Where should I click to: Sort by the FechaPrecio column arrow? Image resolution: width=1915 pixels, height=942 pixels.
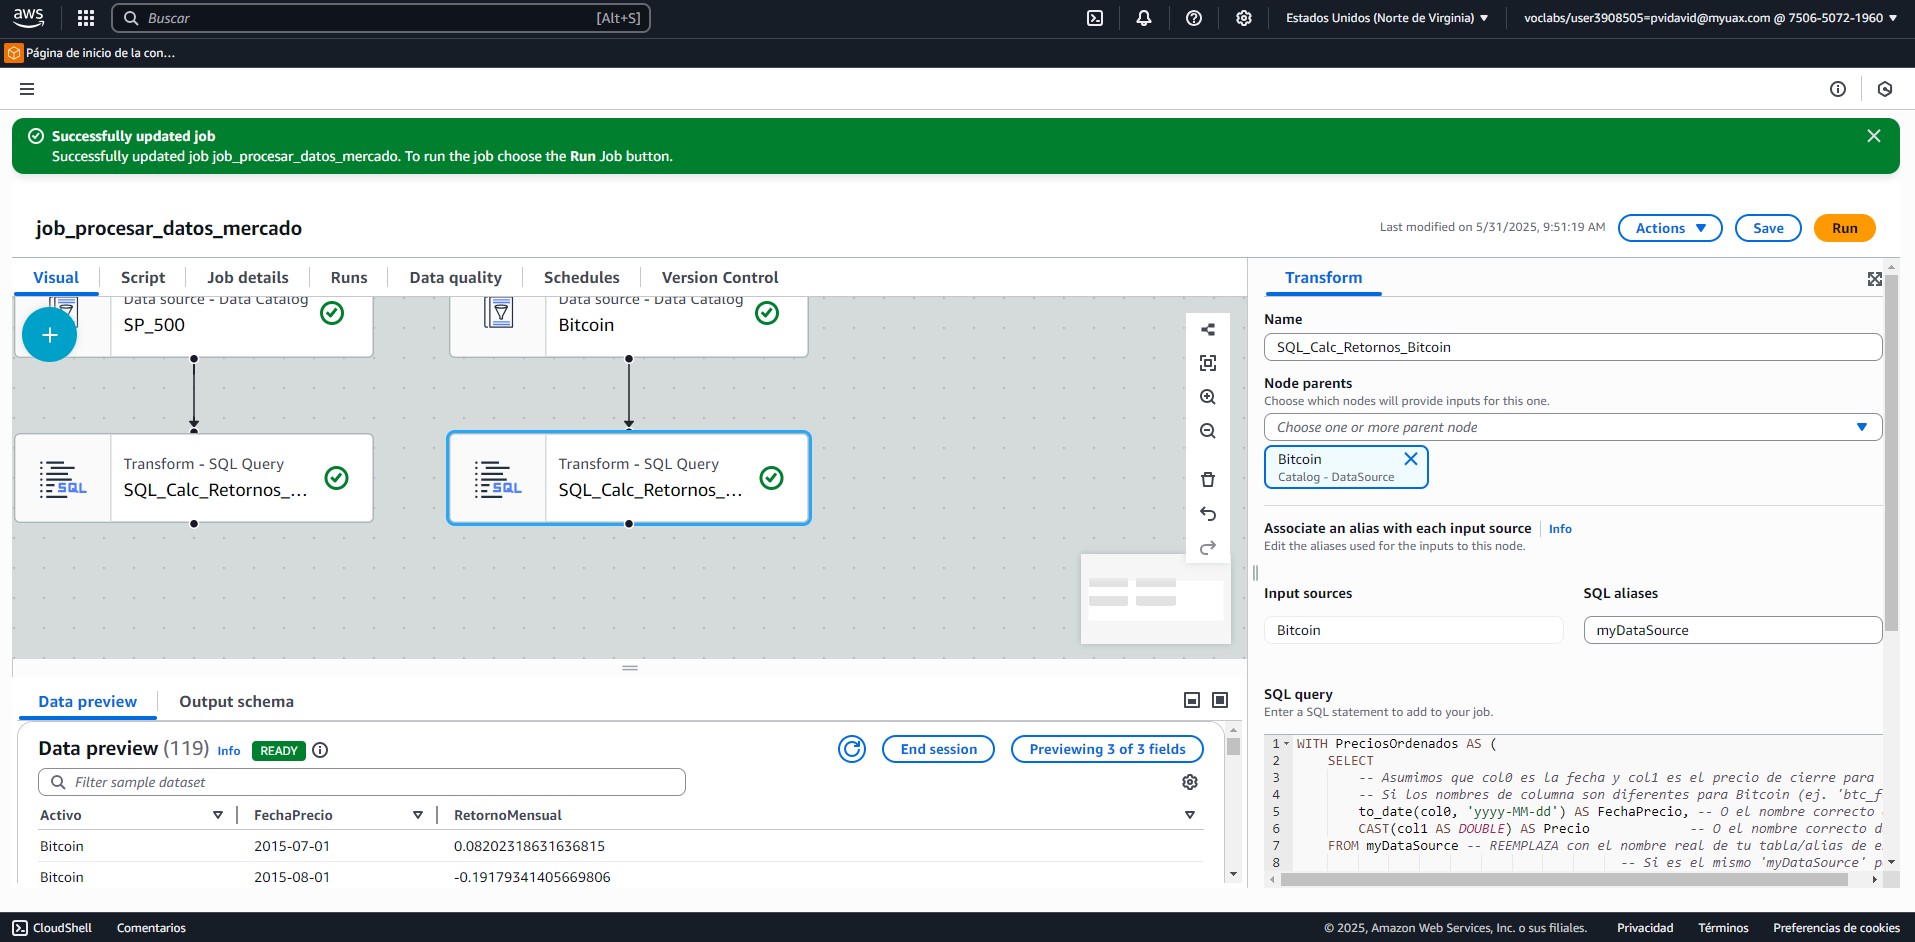pyautogui.click(x=418, y=815)
